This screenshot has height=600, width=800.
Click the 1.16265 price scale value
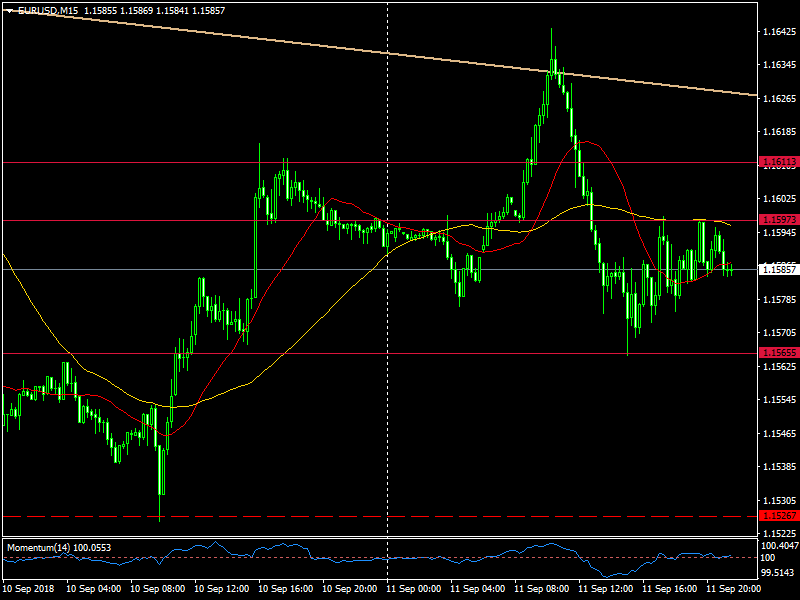778,99
